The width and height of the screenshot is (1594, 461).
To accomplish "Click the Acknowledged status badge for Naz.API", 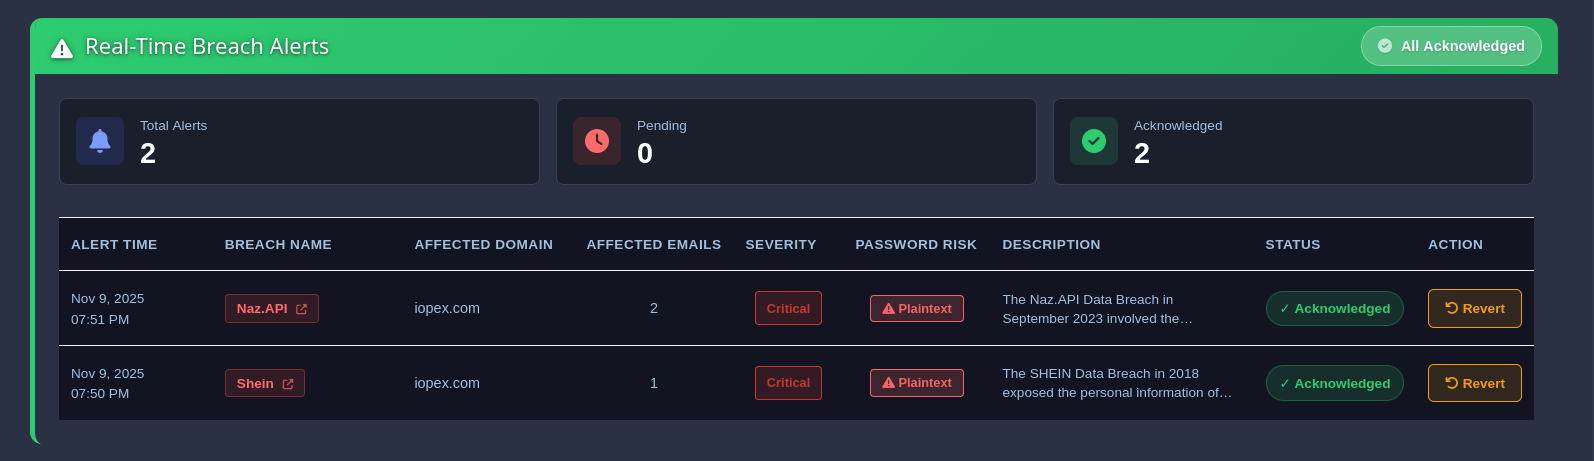I will pyautogui.click(x=1334, y=308).
